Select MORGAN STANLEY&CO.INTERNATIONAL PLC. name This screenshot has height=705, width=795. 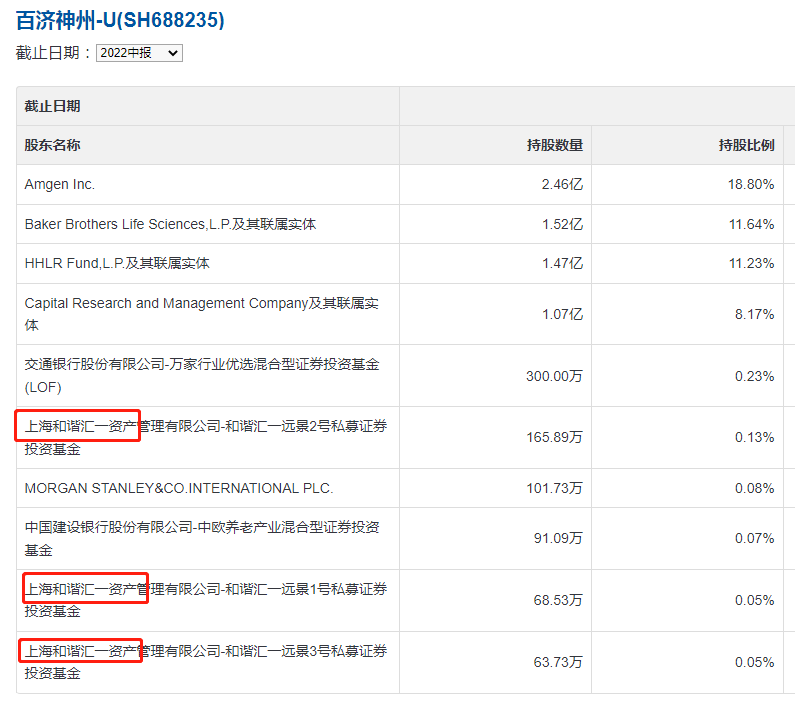point(179,488)
